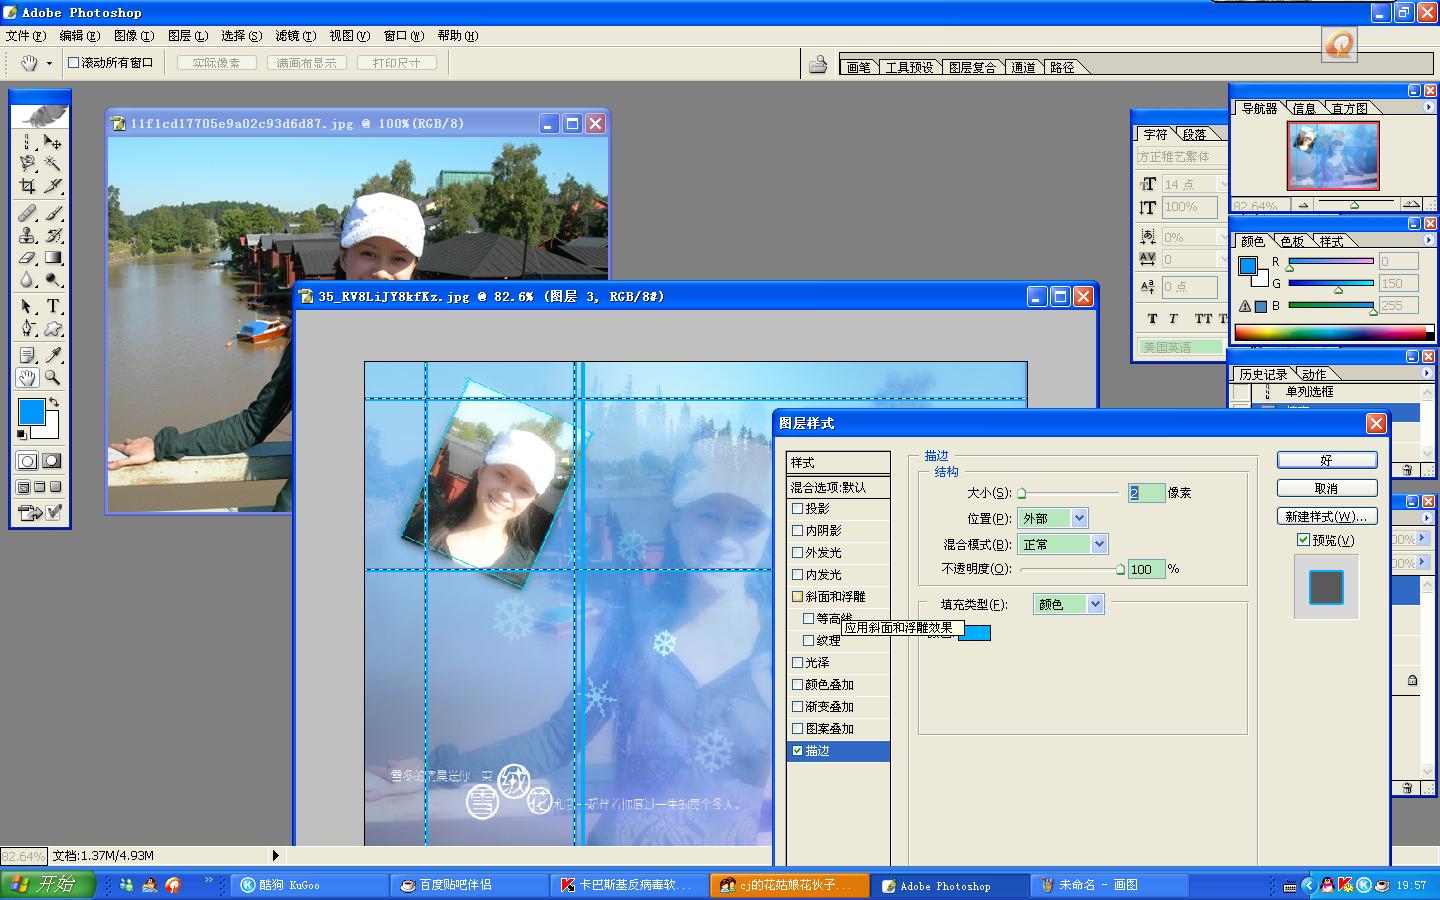The width and height of the screenshot is (1440, 900).
Task: Select the single column marquee tool
Action: click(27, 142)
